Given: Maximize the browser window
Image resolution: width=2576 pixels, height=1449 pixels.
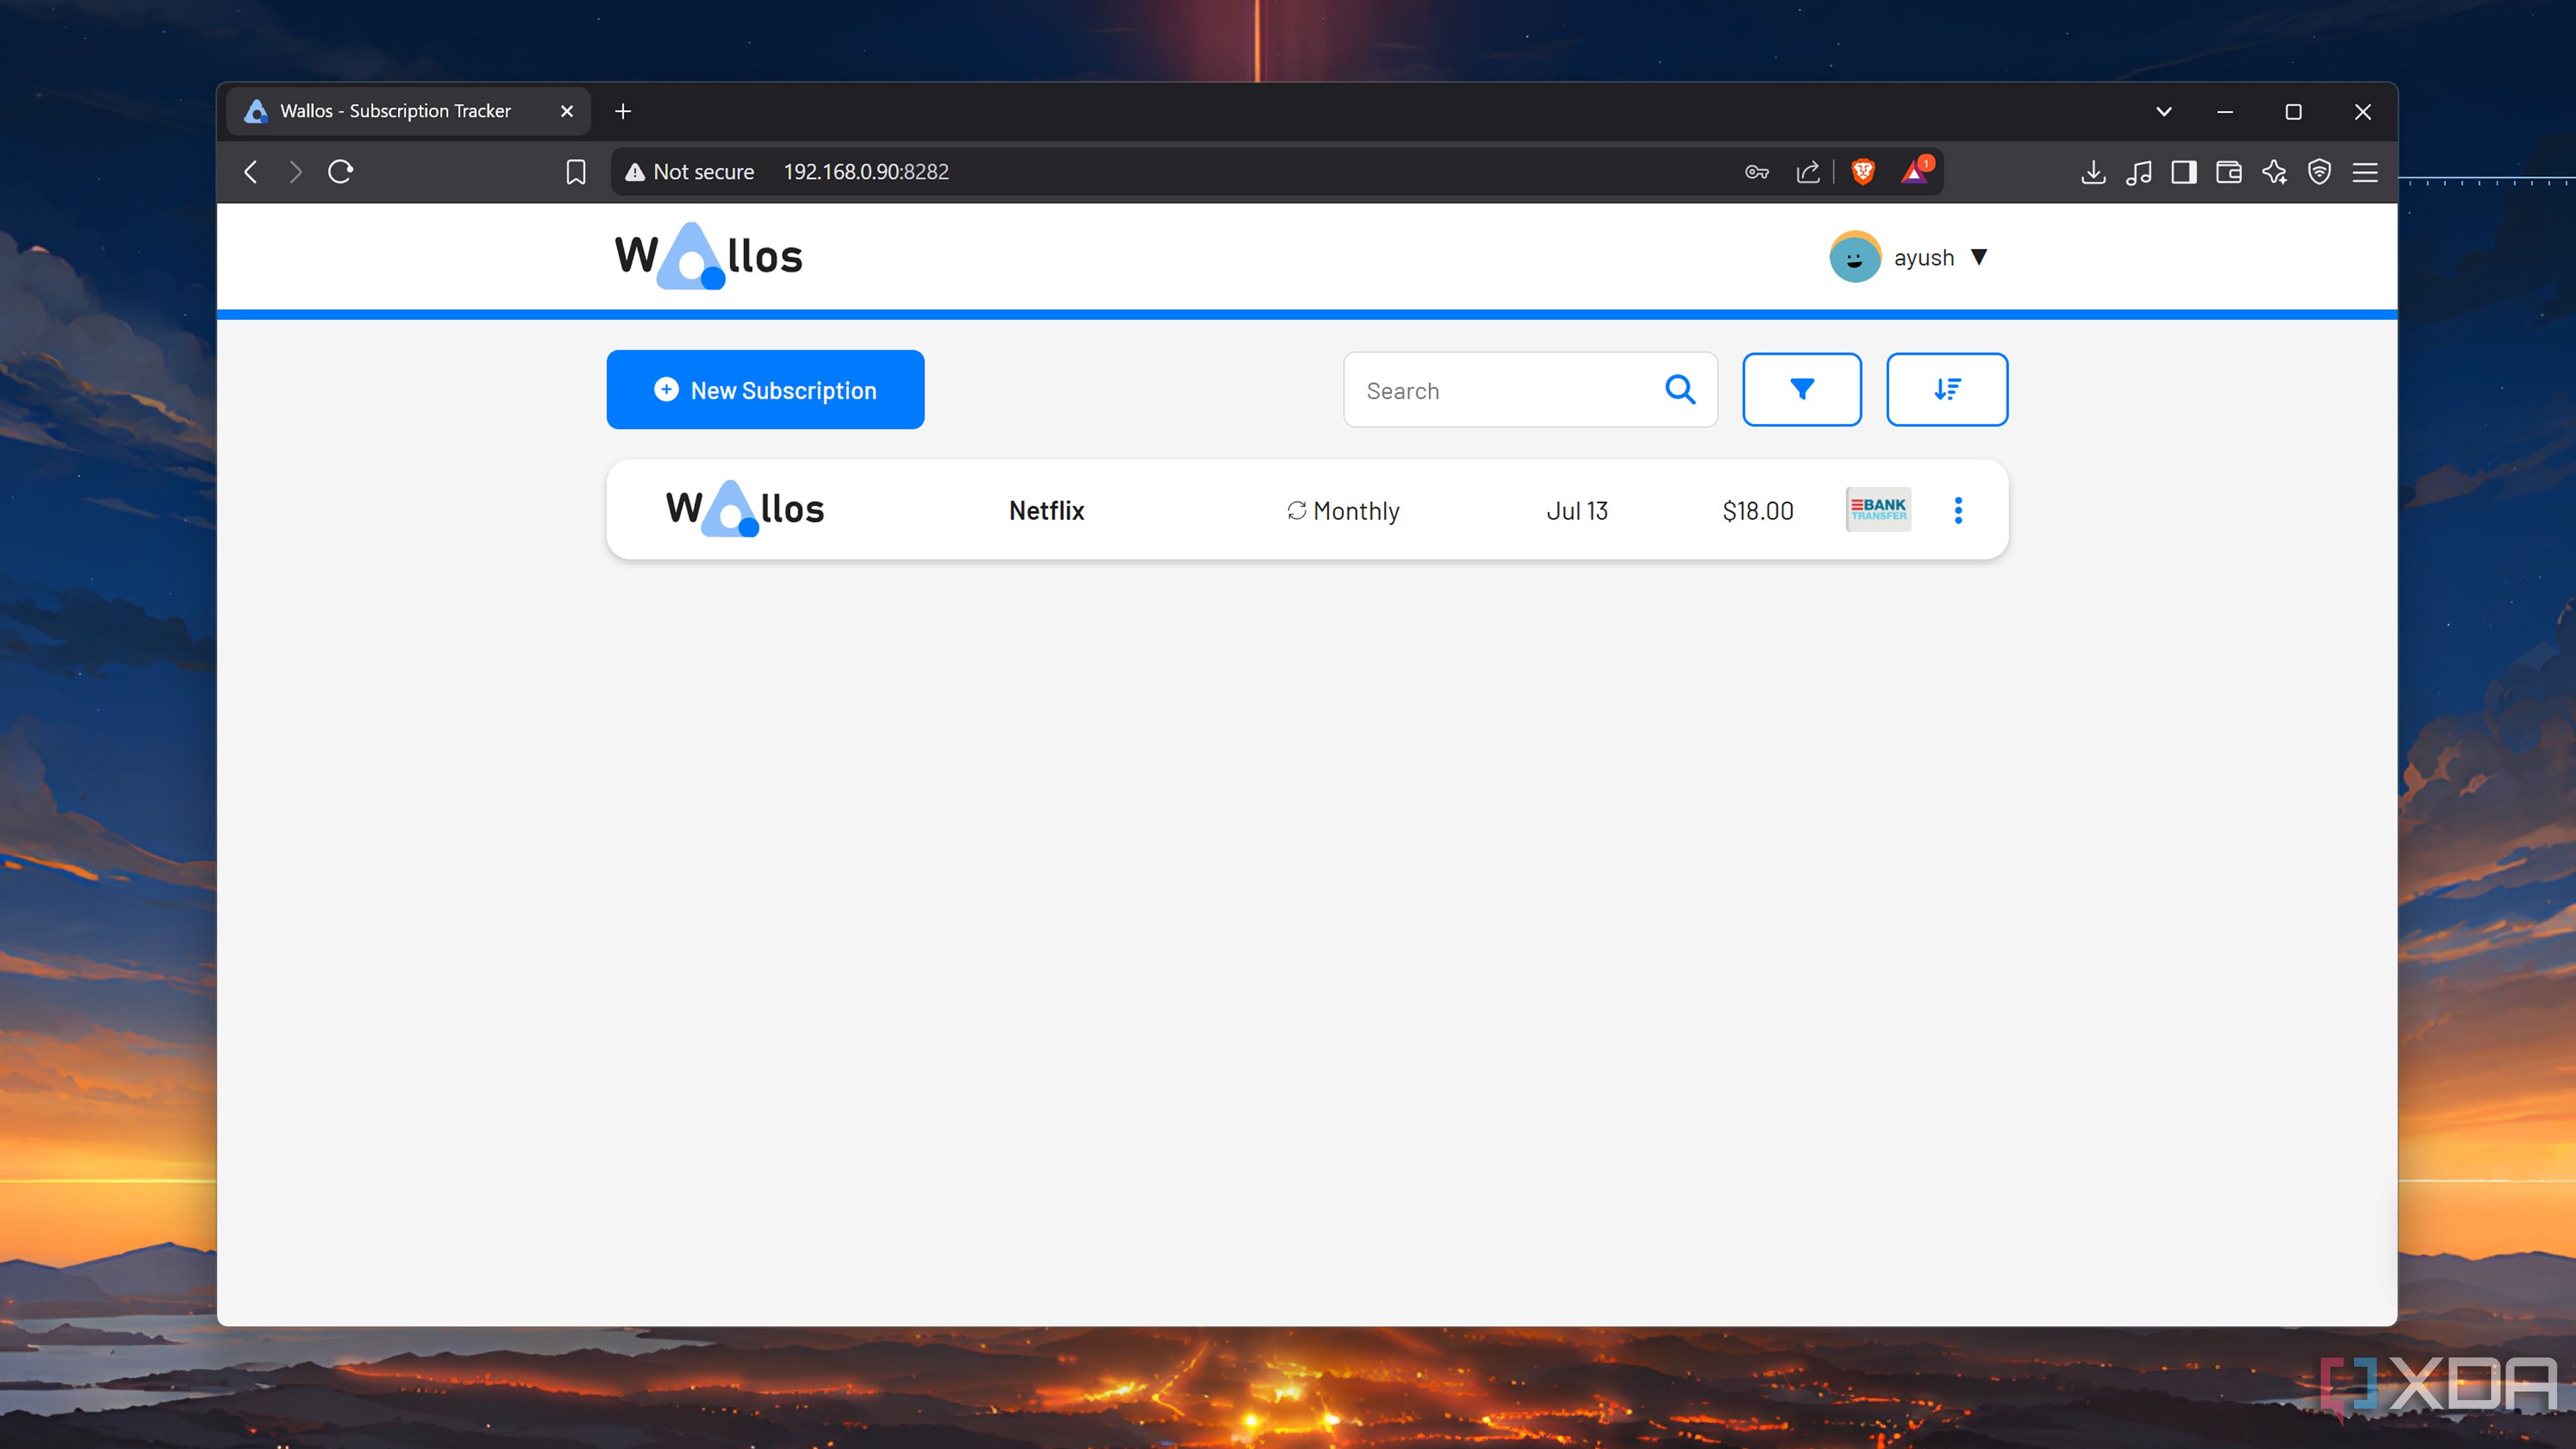Looking at the screenshot, I should pyautogui.click(x=2294, y=111).
